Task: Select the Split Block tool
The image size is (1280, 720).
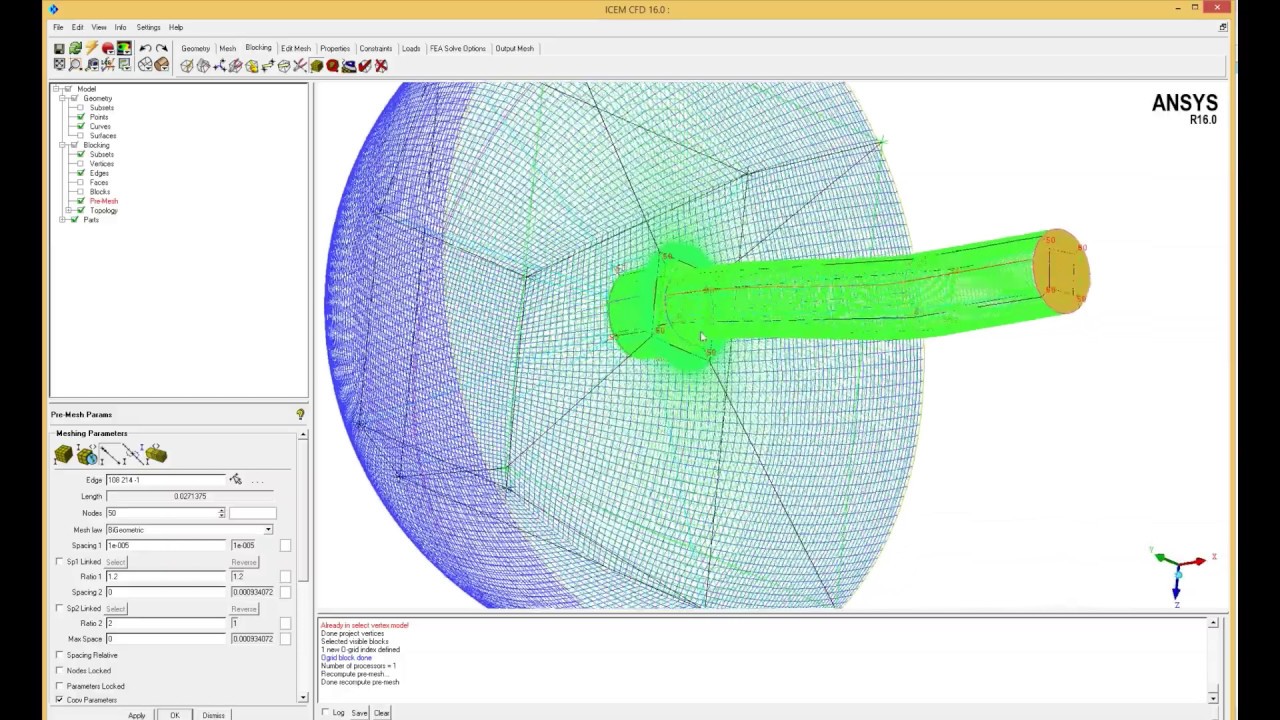Action: 203,66
